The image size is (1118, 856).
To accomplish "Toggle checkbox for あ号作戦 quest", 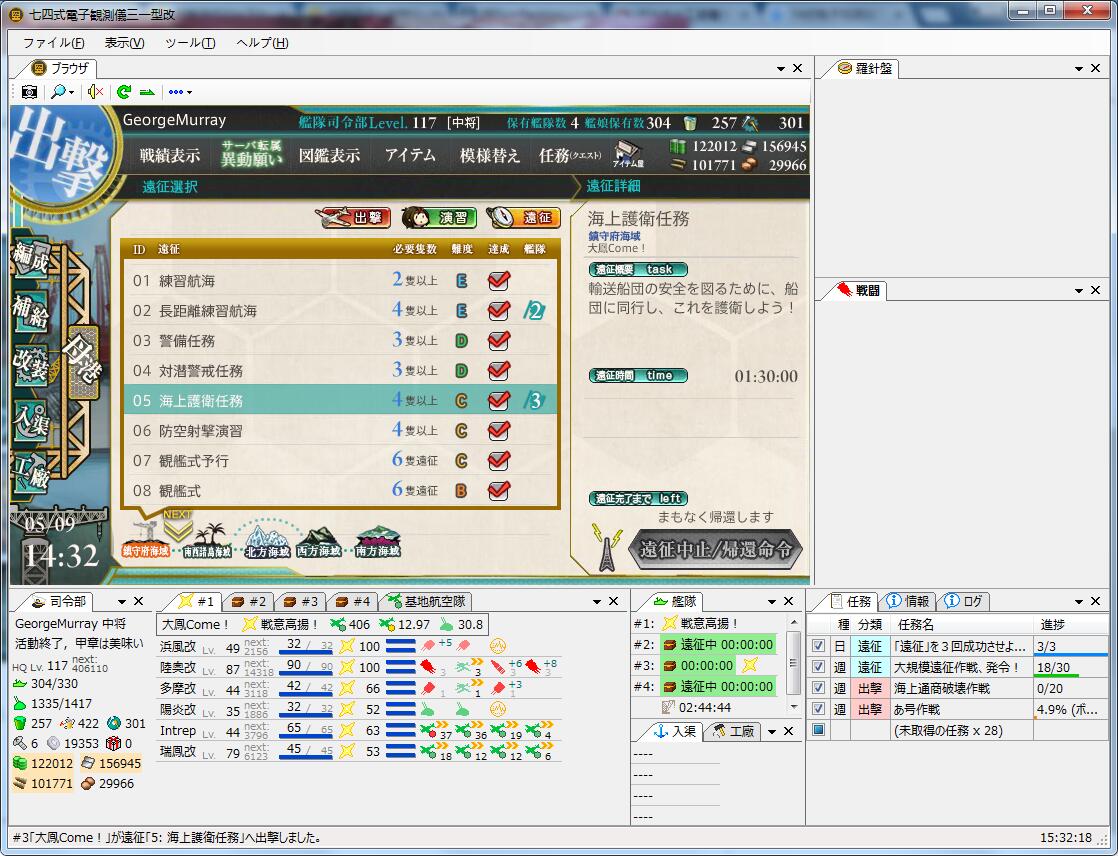I will coord(819,709).
